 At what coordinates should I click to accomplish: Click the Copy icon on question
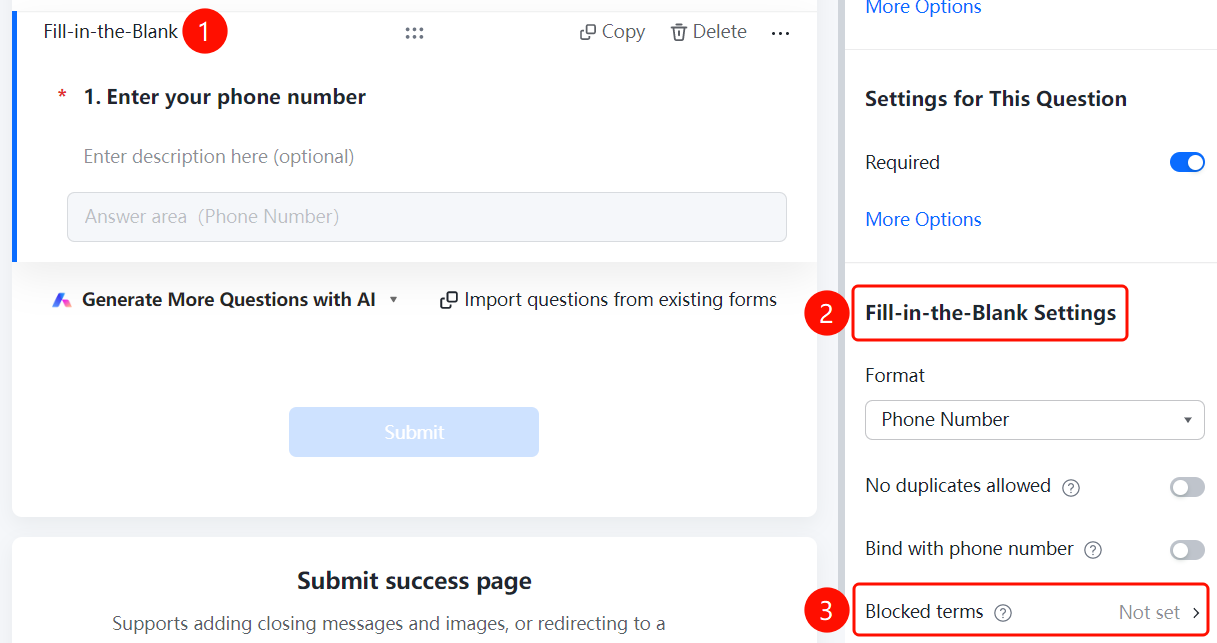pos(588,32)
